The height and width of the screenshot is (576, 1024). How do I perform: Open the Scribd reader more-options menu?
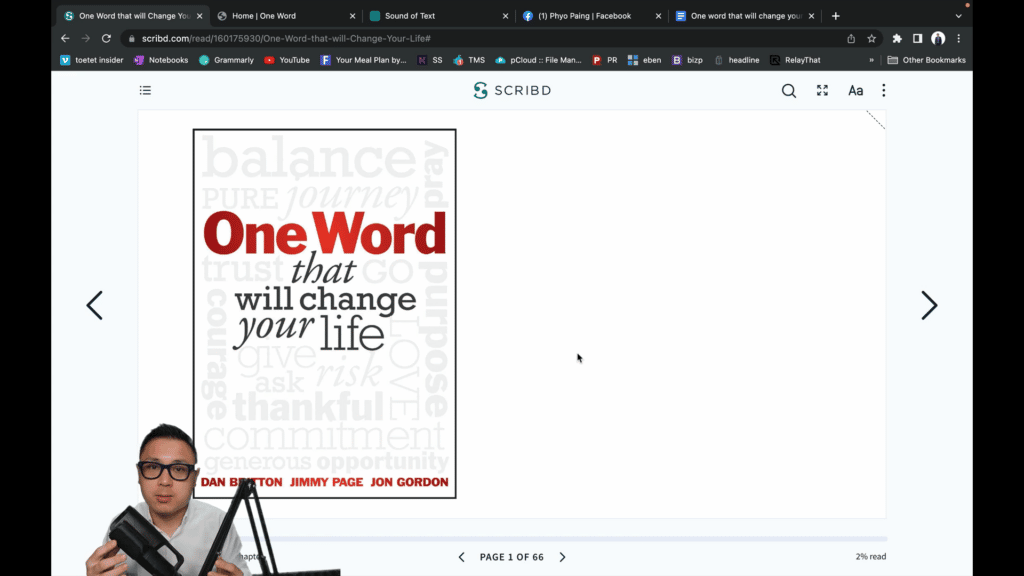(x=884, y=90)
